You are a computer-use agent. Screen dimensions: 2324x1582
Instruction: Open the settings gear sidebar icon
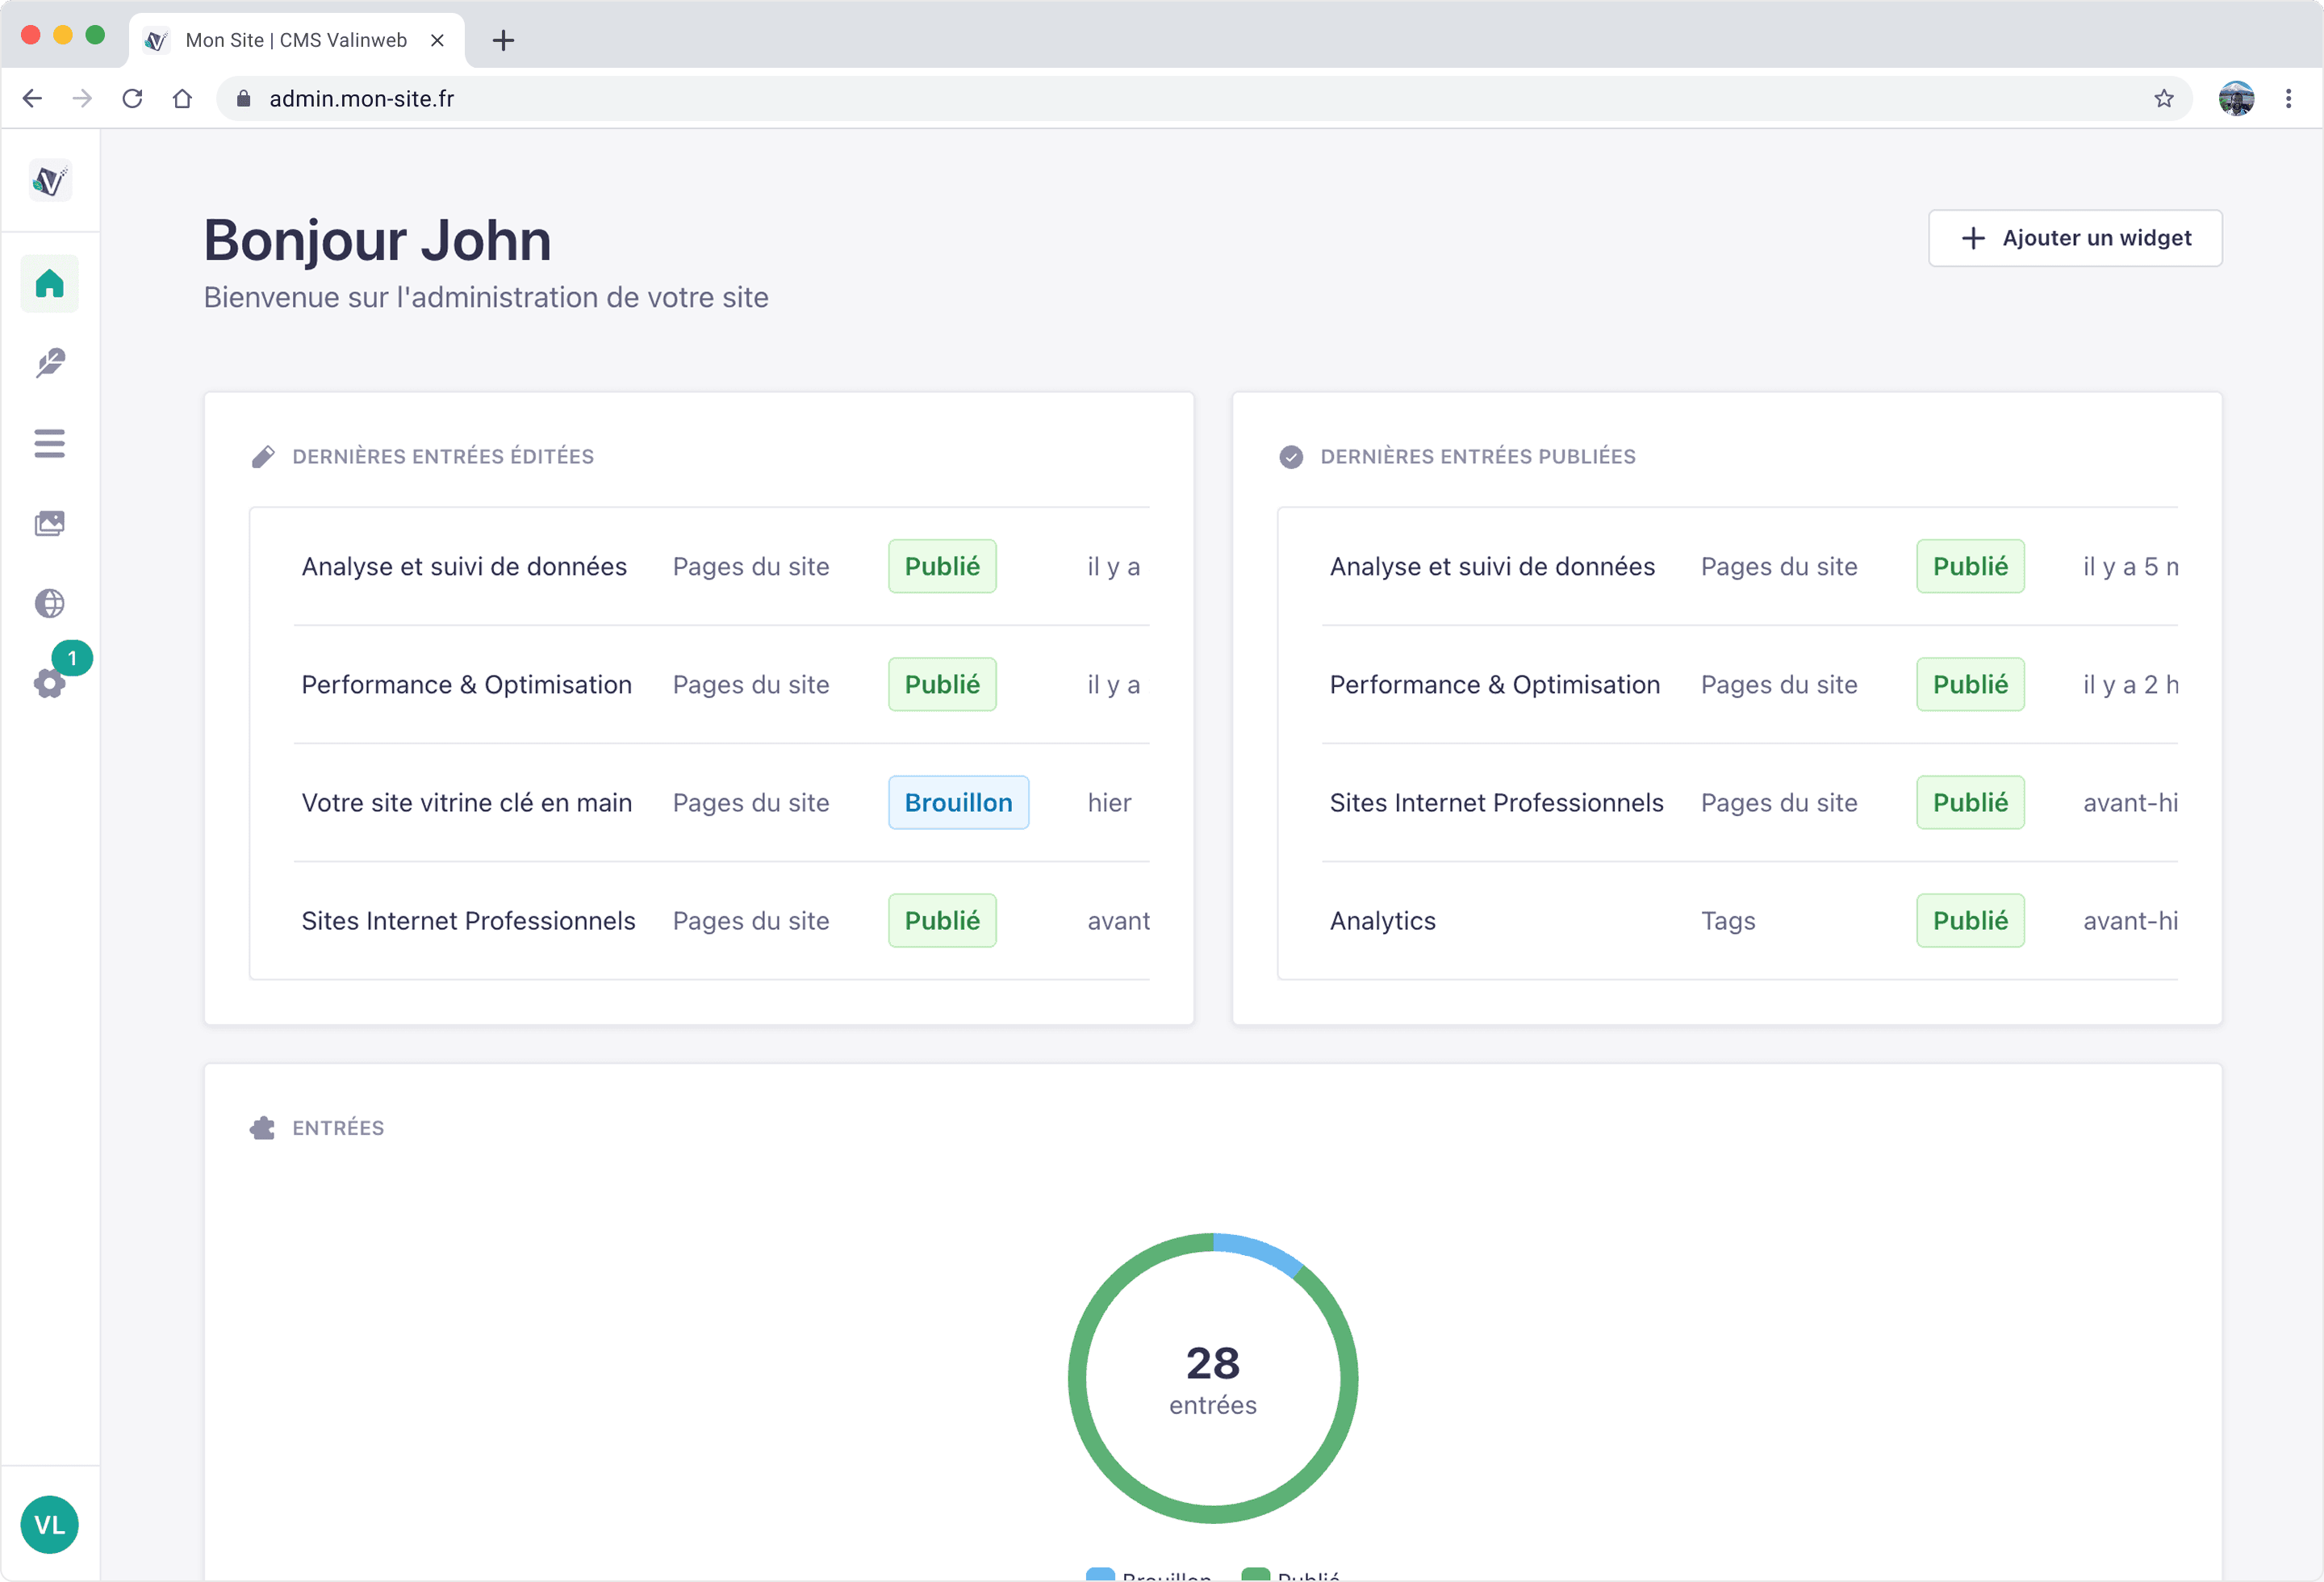49,684
